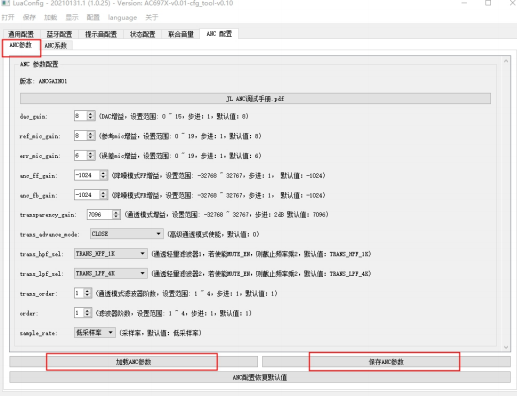This screenshot has height=396, width=517.
Task: Click the 保存ANC参数 button
Action: click(x=386, y=362)
